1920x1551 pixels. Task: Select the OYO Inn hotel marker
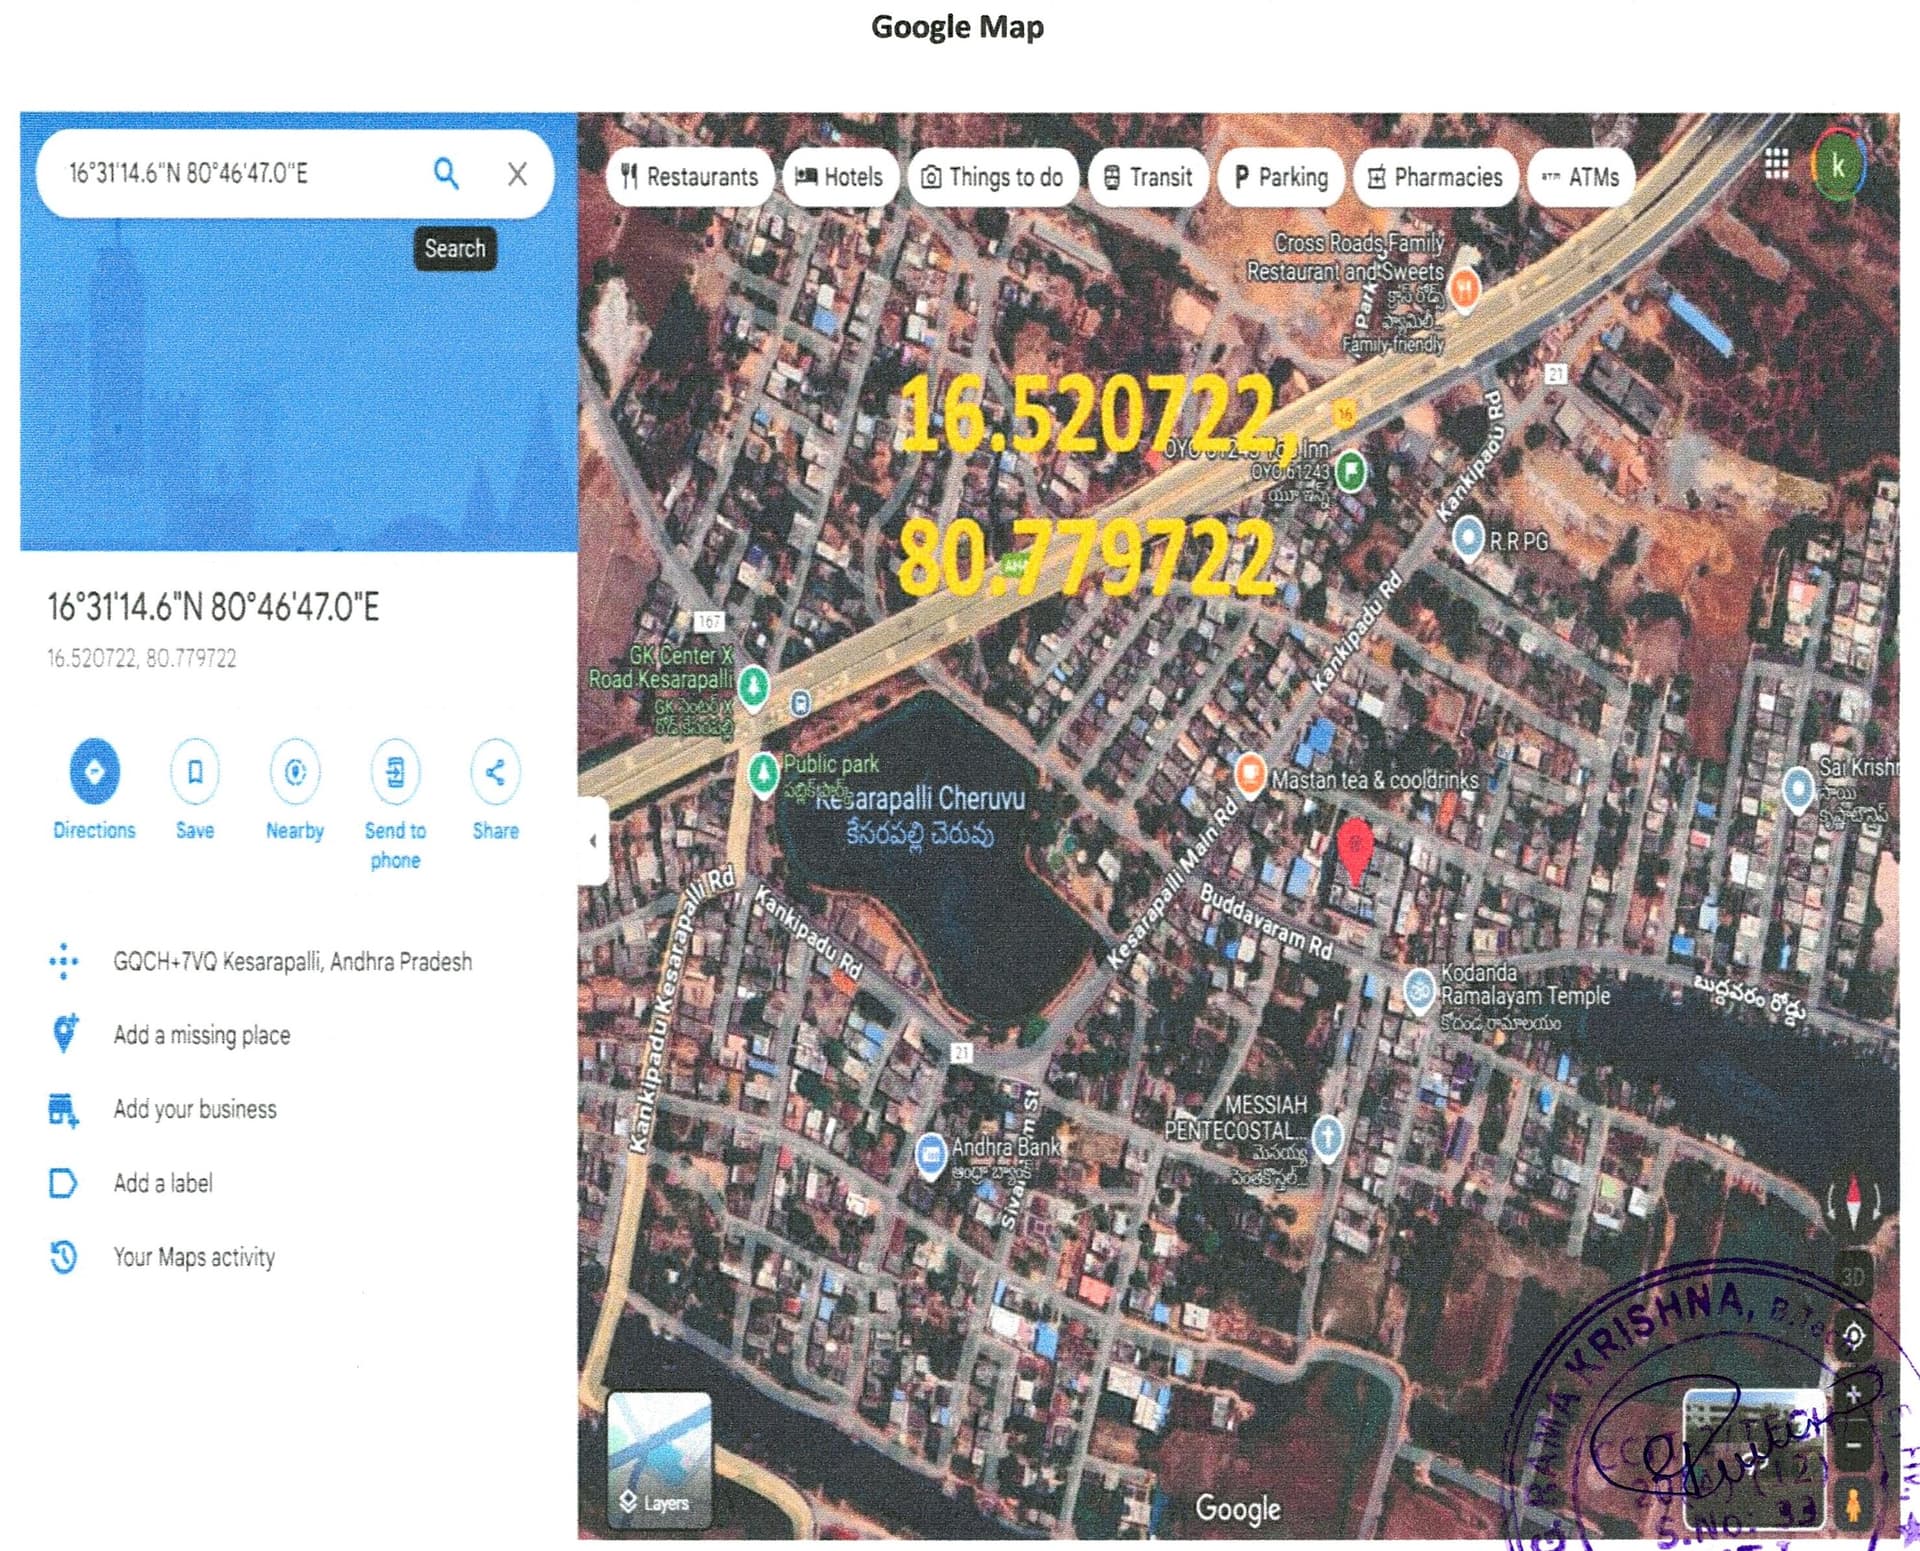click(1350, 470)
